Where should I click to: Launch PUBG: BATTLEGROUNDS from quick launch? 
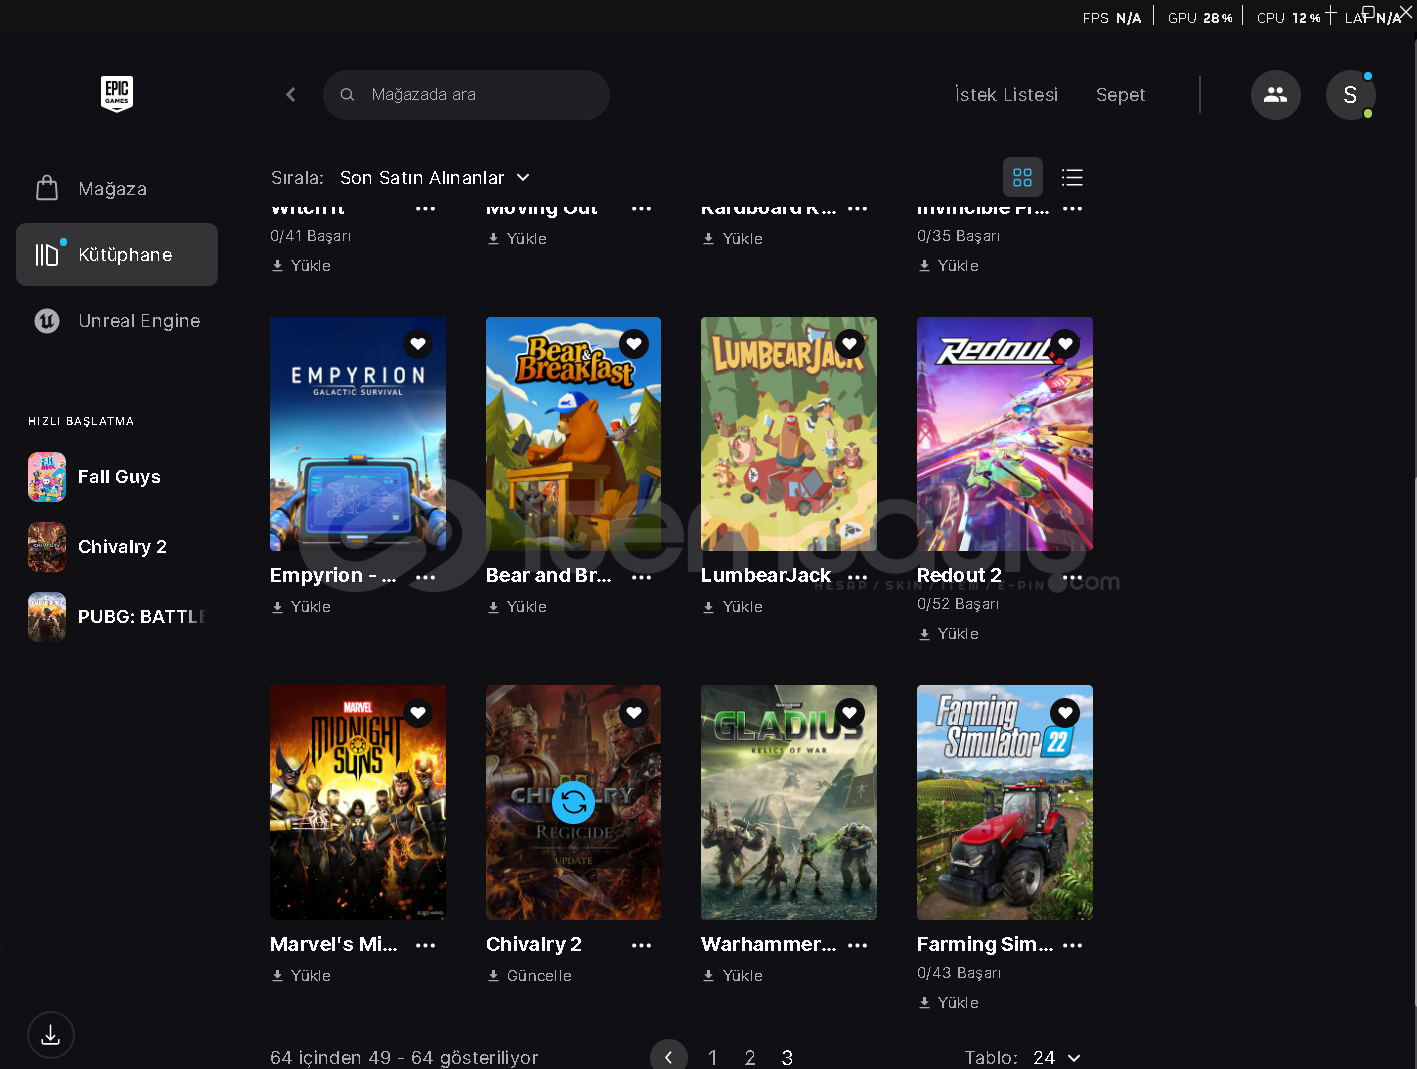117,617
